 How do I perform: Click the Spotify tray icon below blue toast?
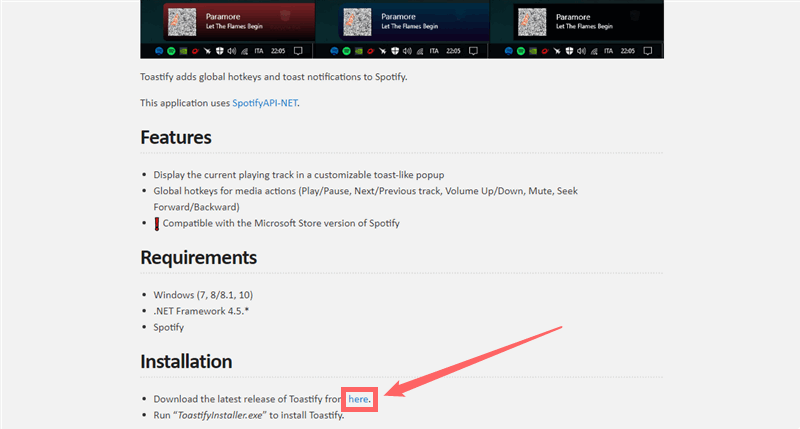(346, 51)
